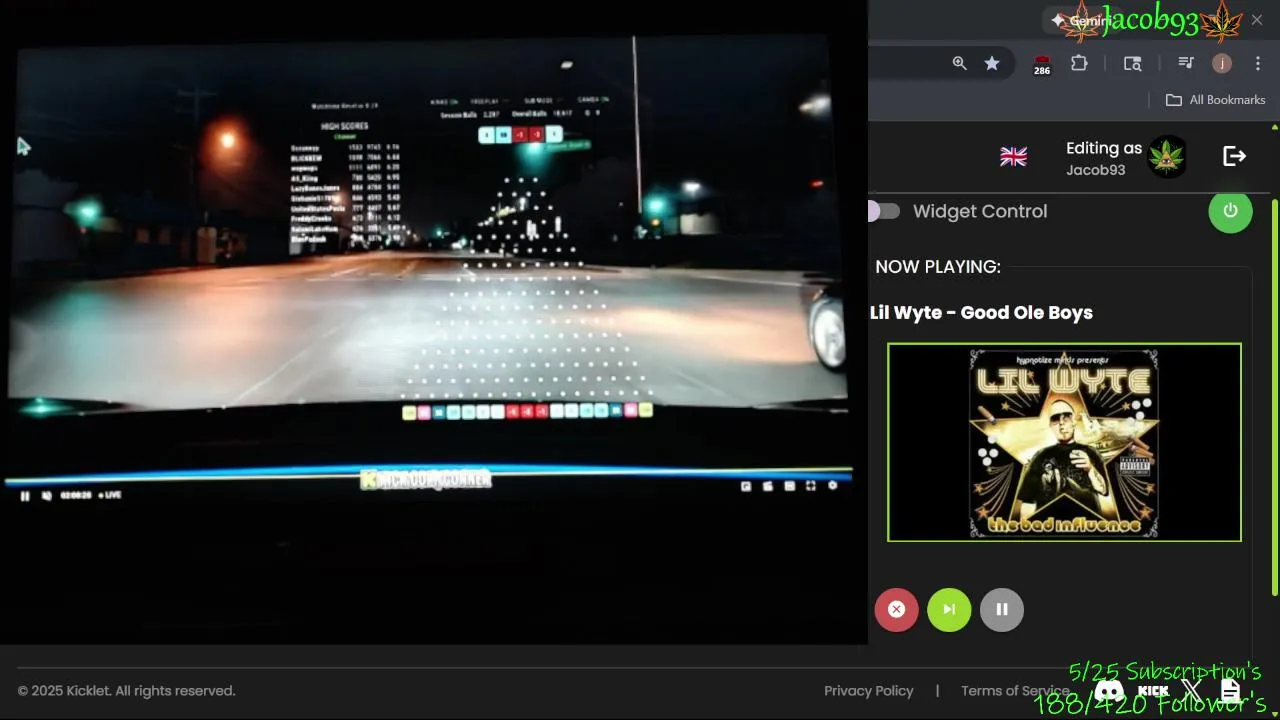The image size is (1280, 720).
Task: Open the Chrome three-dot menu
Action: (x=1258, y=63)
